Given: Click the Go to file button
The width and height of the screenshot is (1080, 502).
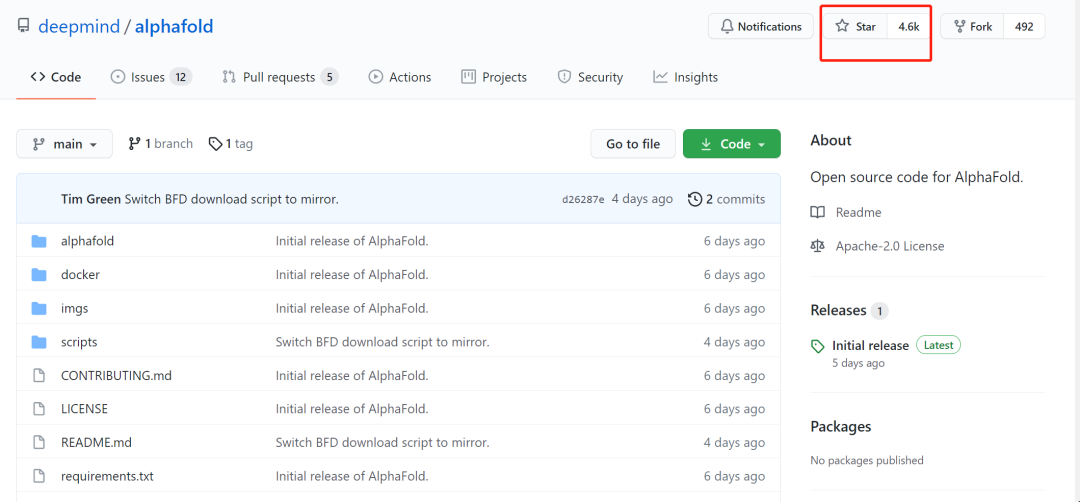Looking at the screenshot, I should point(633,144).
